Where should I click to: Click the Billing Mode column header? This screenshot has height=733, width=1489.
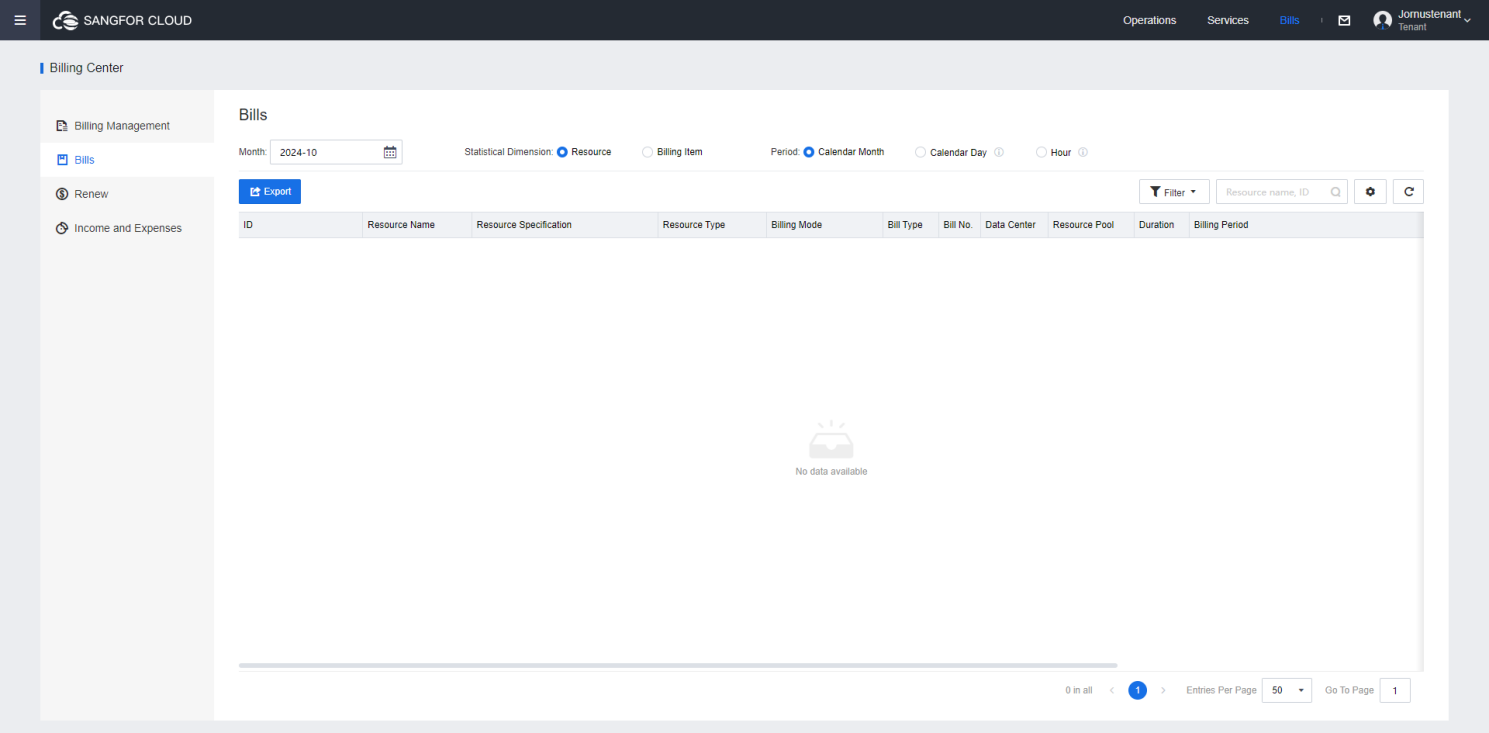[824, 225]
